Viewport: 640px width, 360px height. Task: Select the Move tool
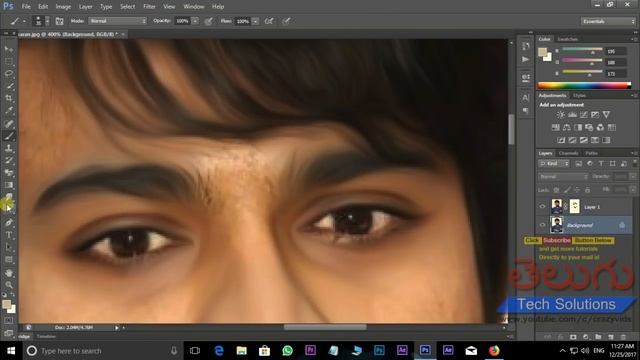point(9,49)
